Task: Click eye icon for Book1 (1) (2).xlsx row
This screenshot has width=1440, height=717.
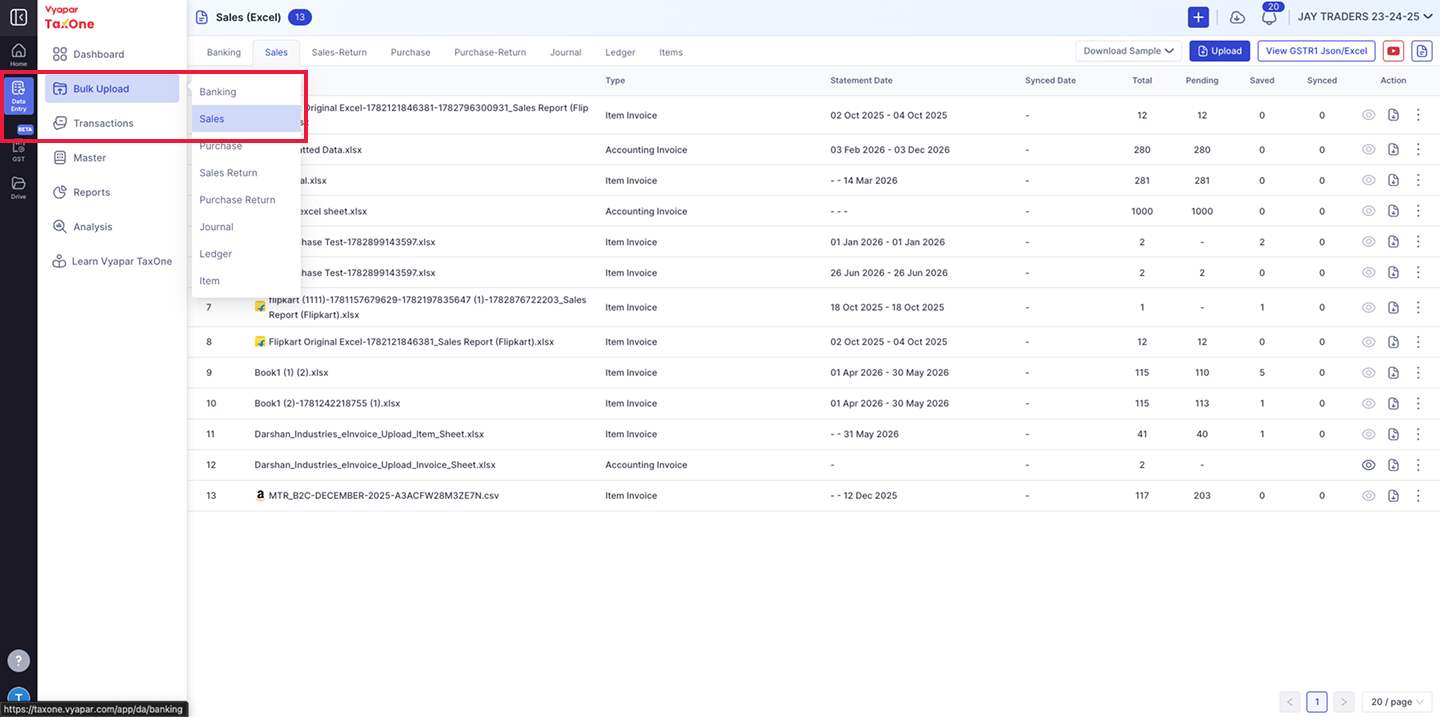Action: tap(1369, 373)
